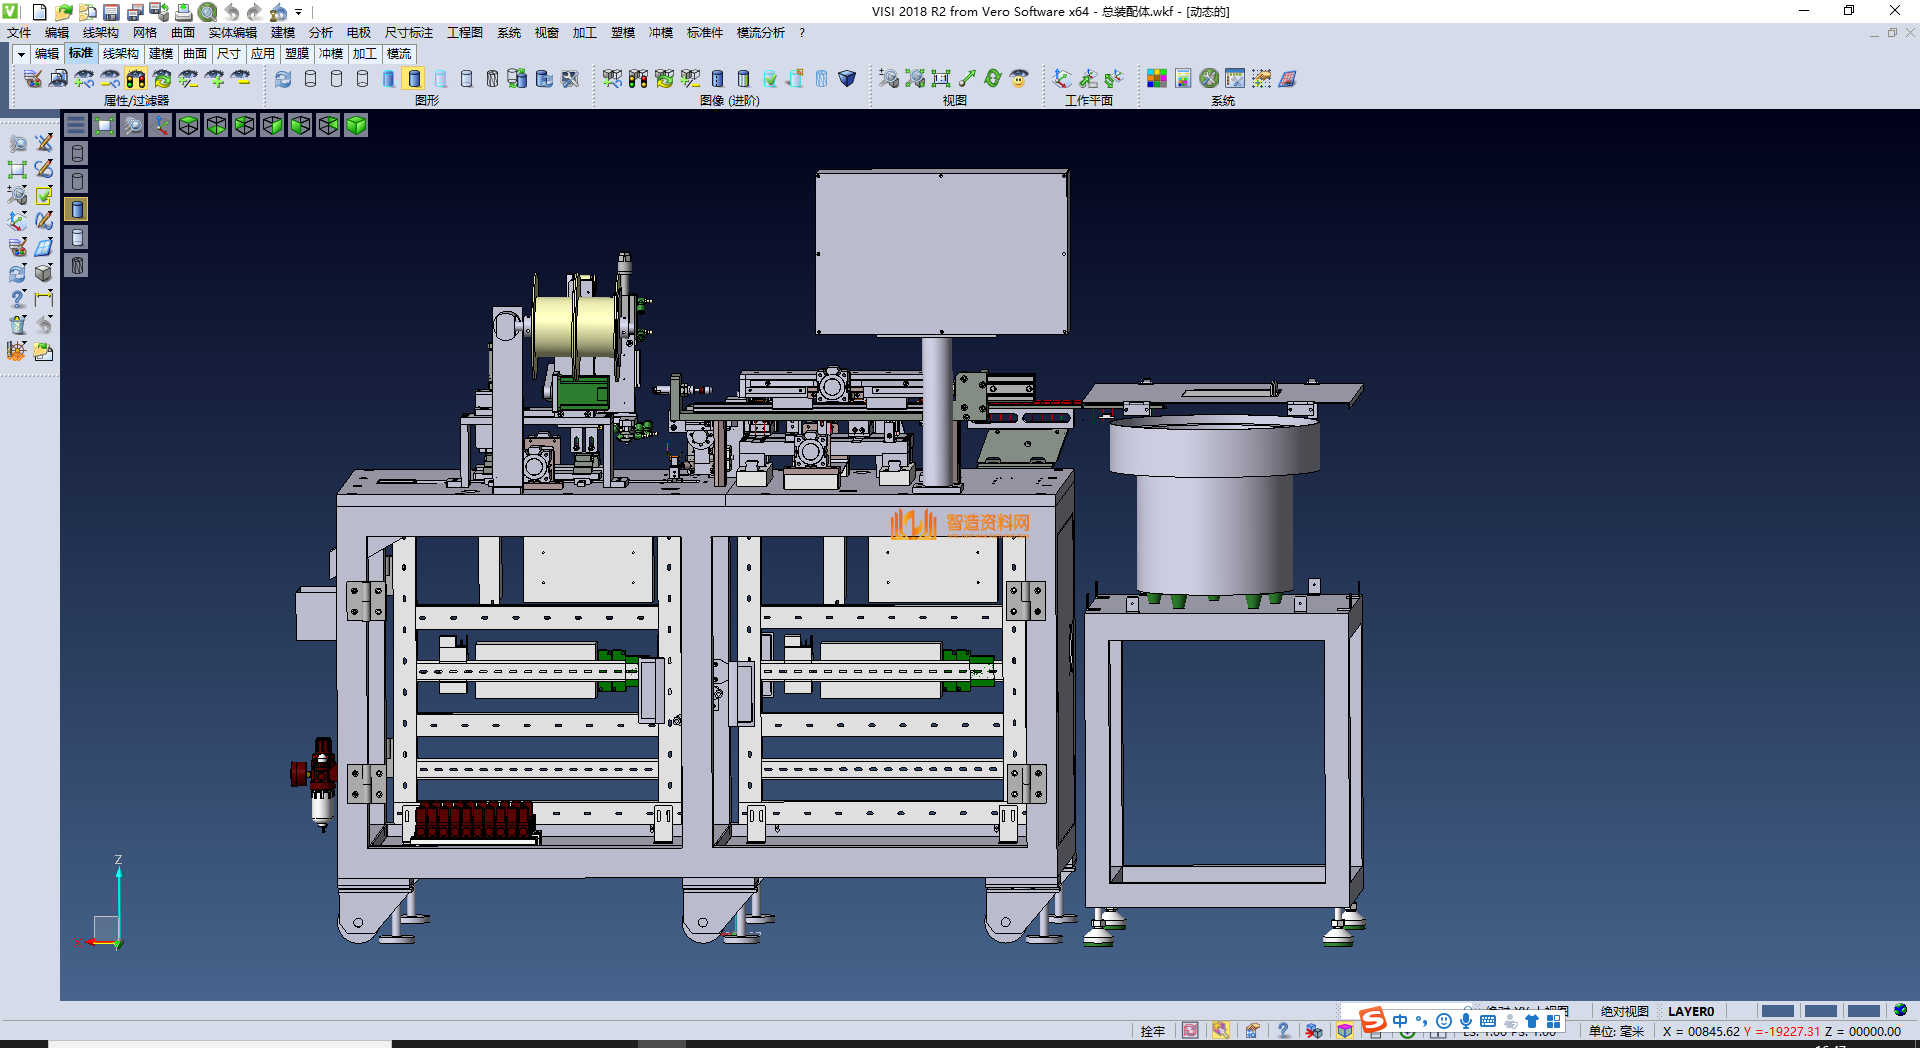Click the 单位: 毫米 units button

coord(1616,1031)
